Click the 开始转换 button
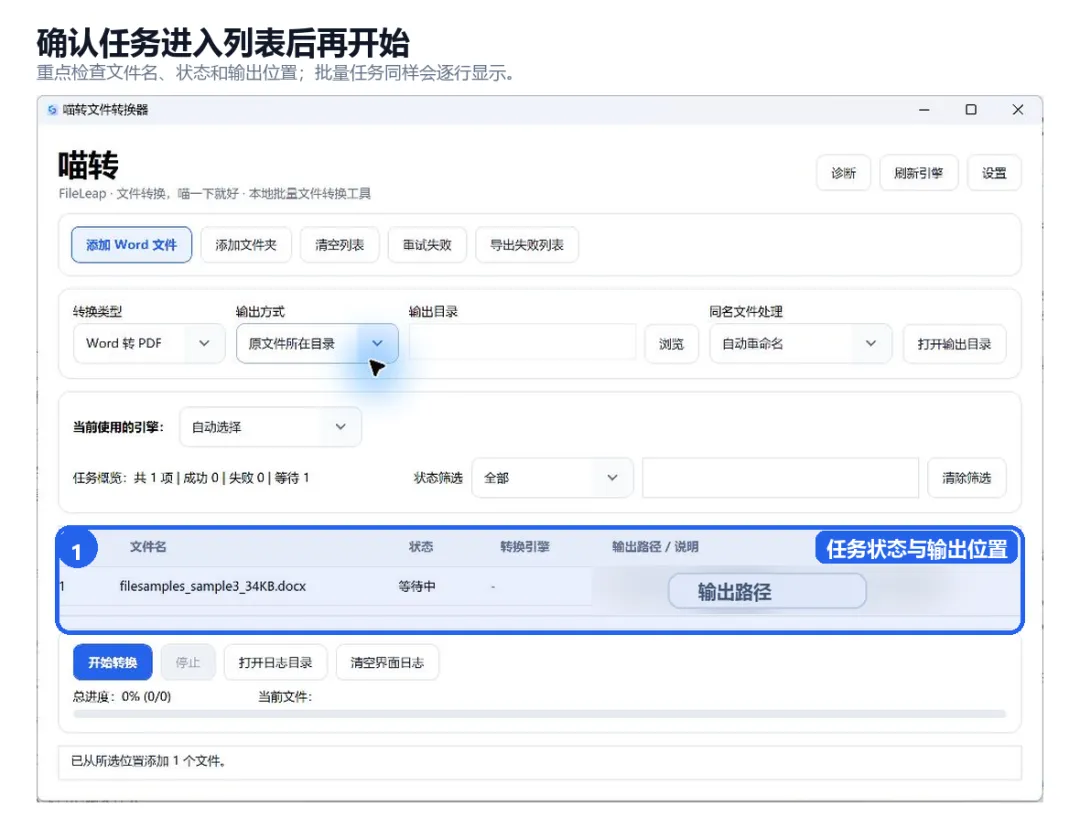 pyautogui.click(x=113, y=663)
